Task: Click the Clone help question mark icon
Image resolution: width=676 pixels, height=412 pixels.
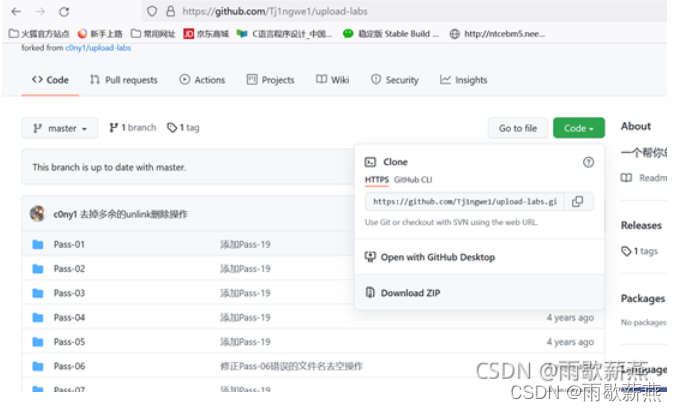Action: pyautogui.click(x=588, y=162)
